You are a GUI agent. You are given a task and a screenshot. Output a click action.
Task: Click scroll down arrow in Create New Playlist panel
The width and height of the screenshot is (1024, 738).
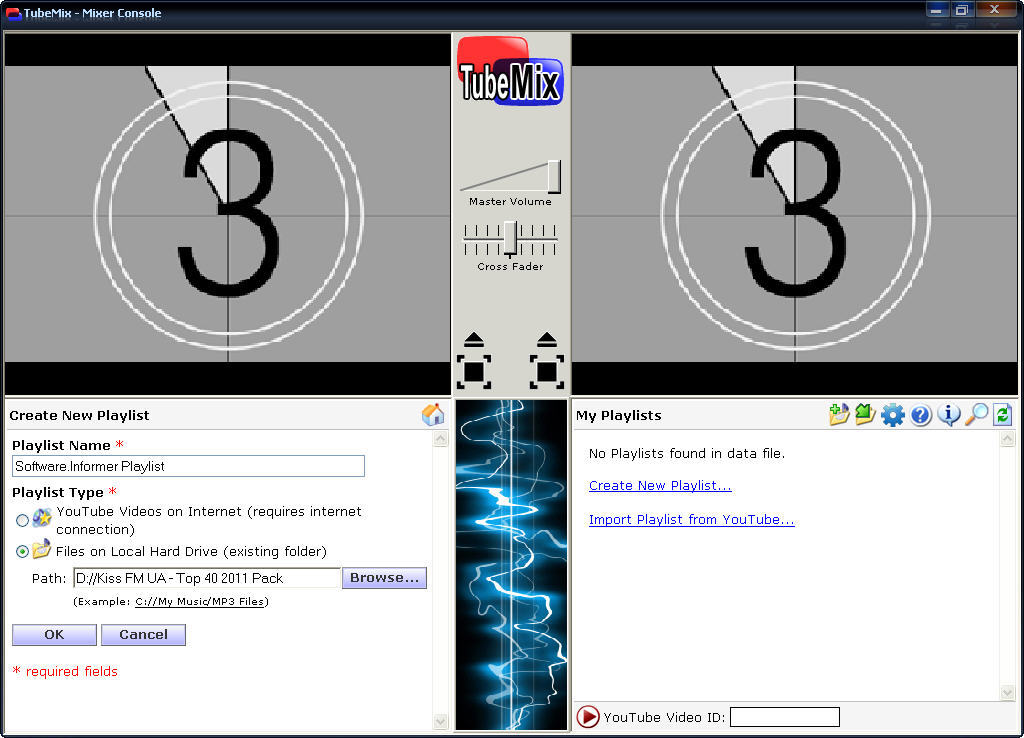point(441,722)
